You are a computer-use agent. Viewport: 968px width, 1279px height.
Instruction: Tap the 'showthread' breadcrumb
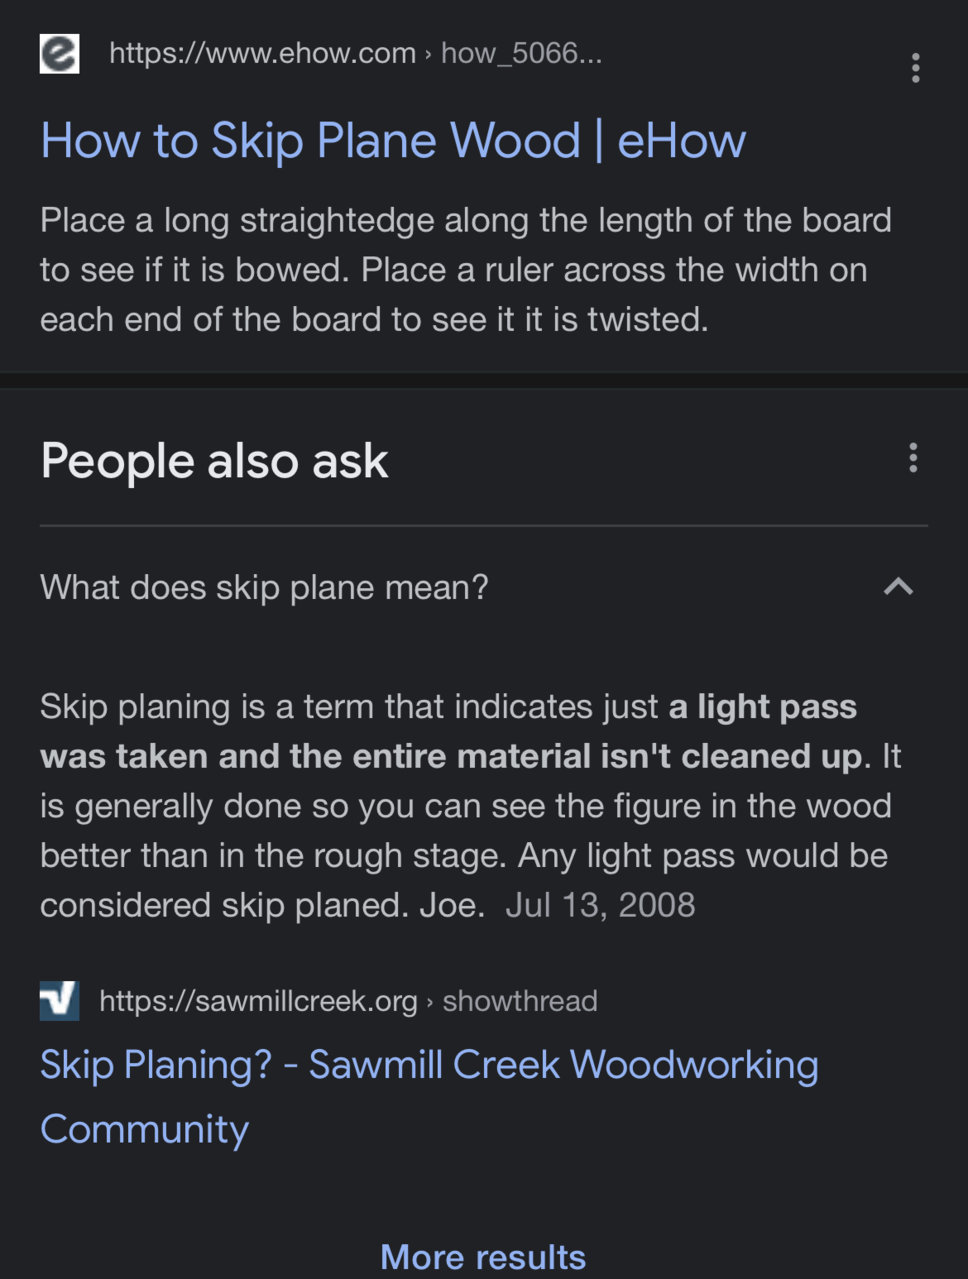(x=520, y=1001)
